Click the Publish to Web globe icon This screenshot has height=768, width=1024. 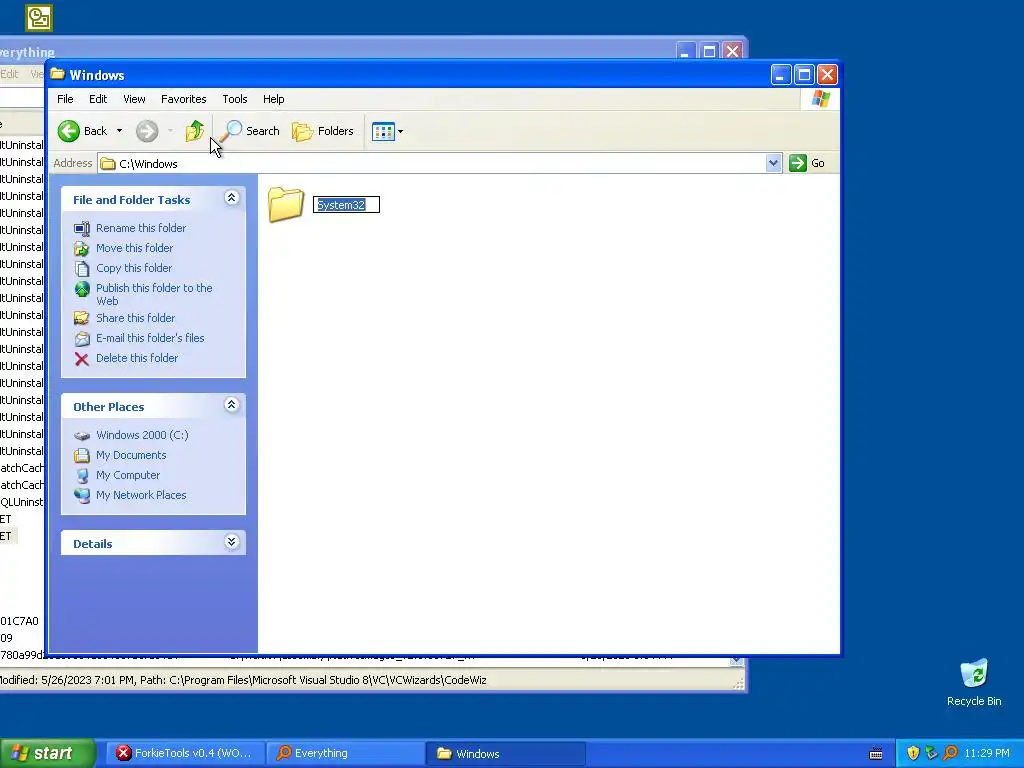pos(82,289)
